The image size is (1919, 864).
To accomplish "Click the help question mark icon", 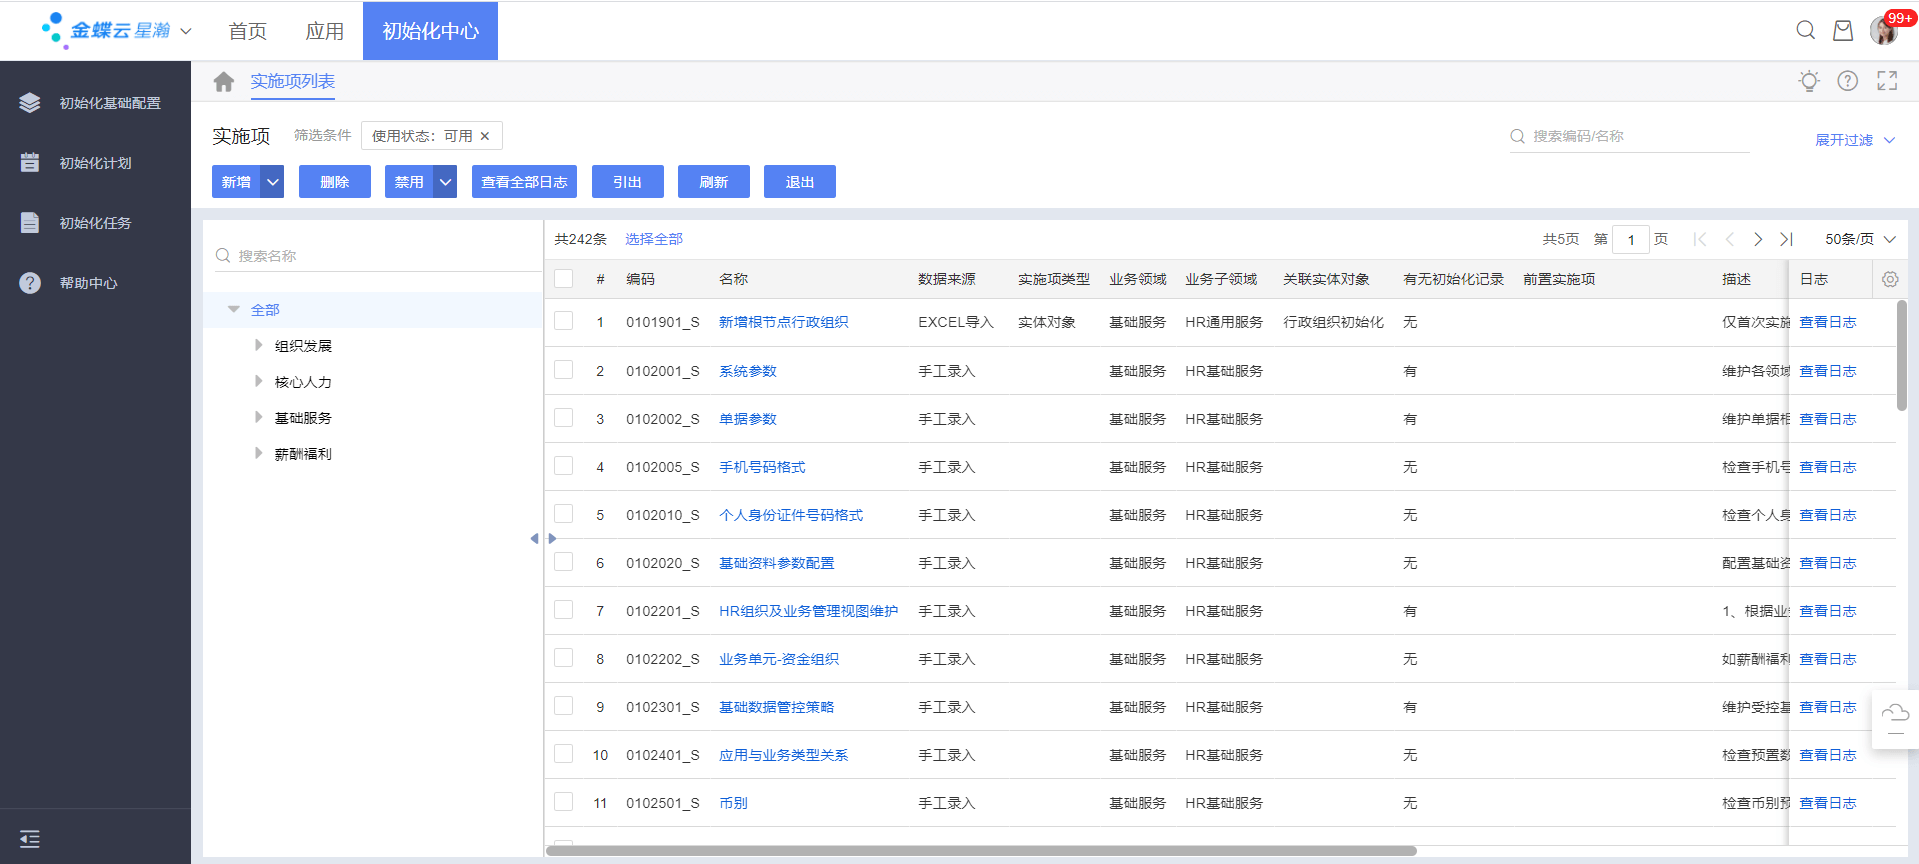I will coord(1847,81).
